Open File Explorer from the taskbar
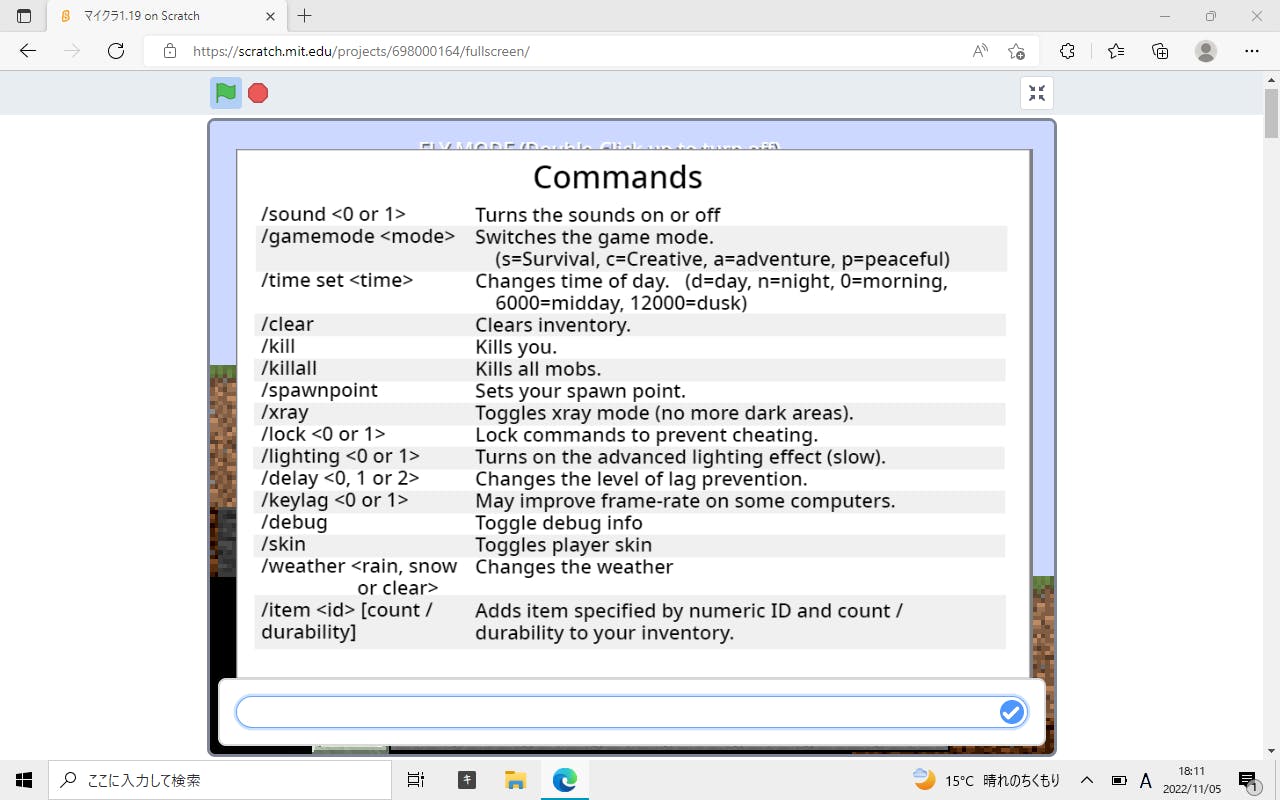Screen dimensions: 1280x800 (x=515, y=780)
